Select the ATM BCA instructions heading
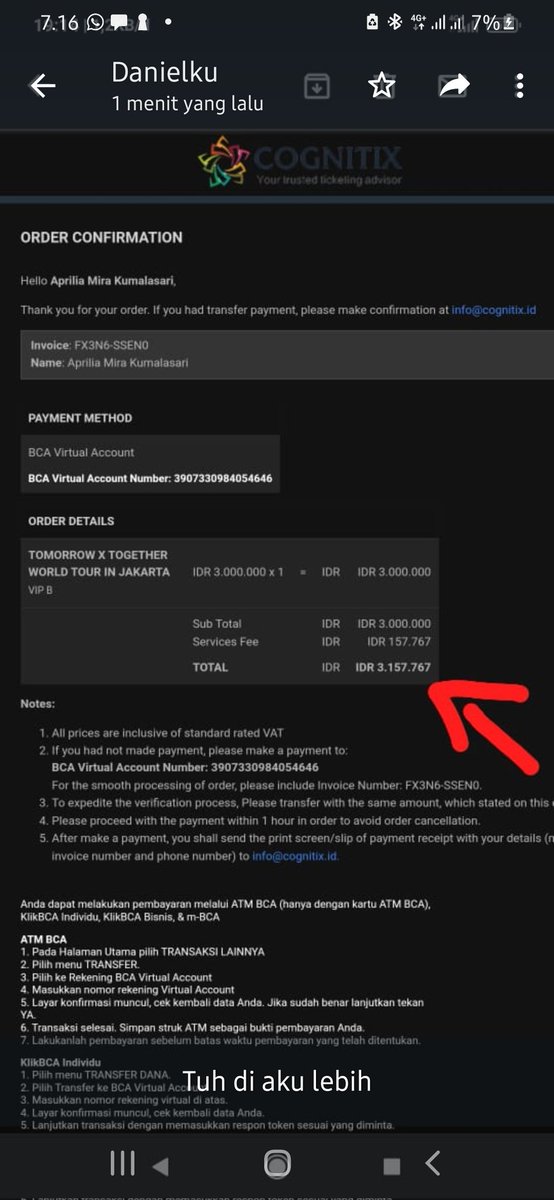Viewport: 554px width, 1200px height. (44, 939)
